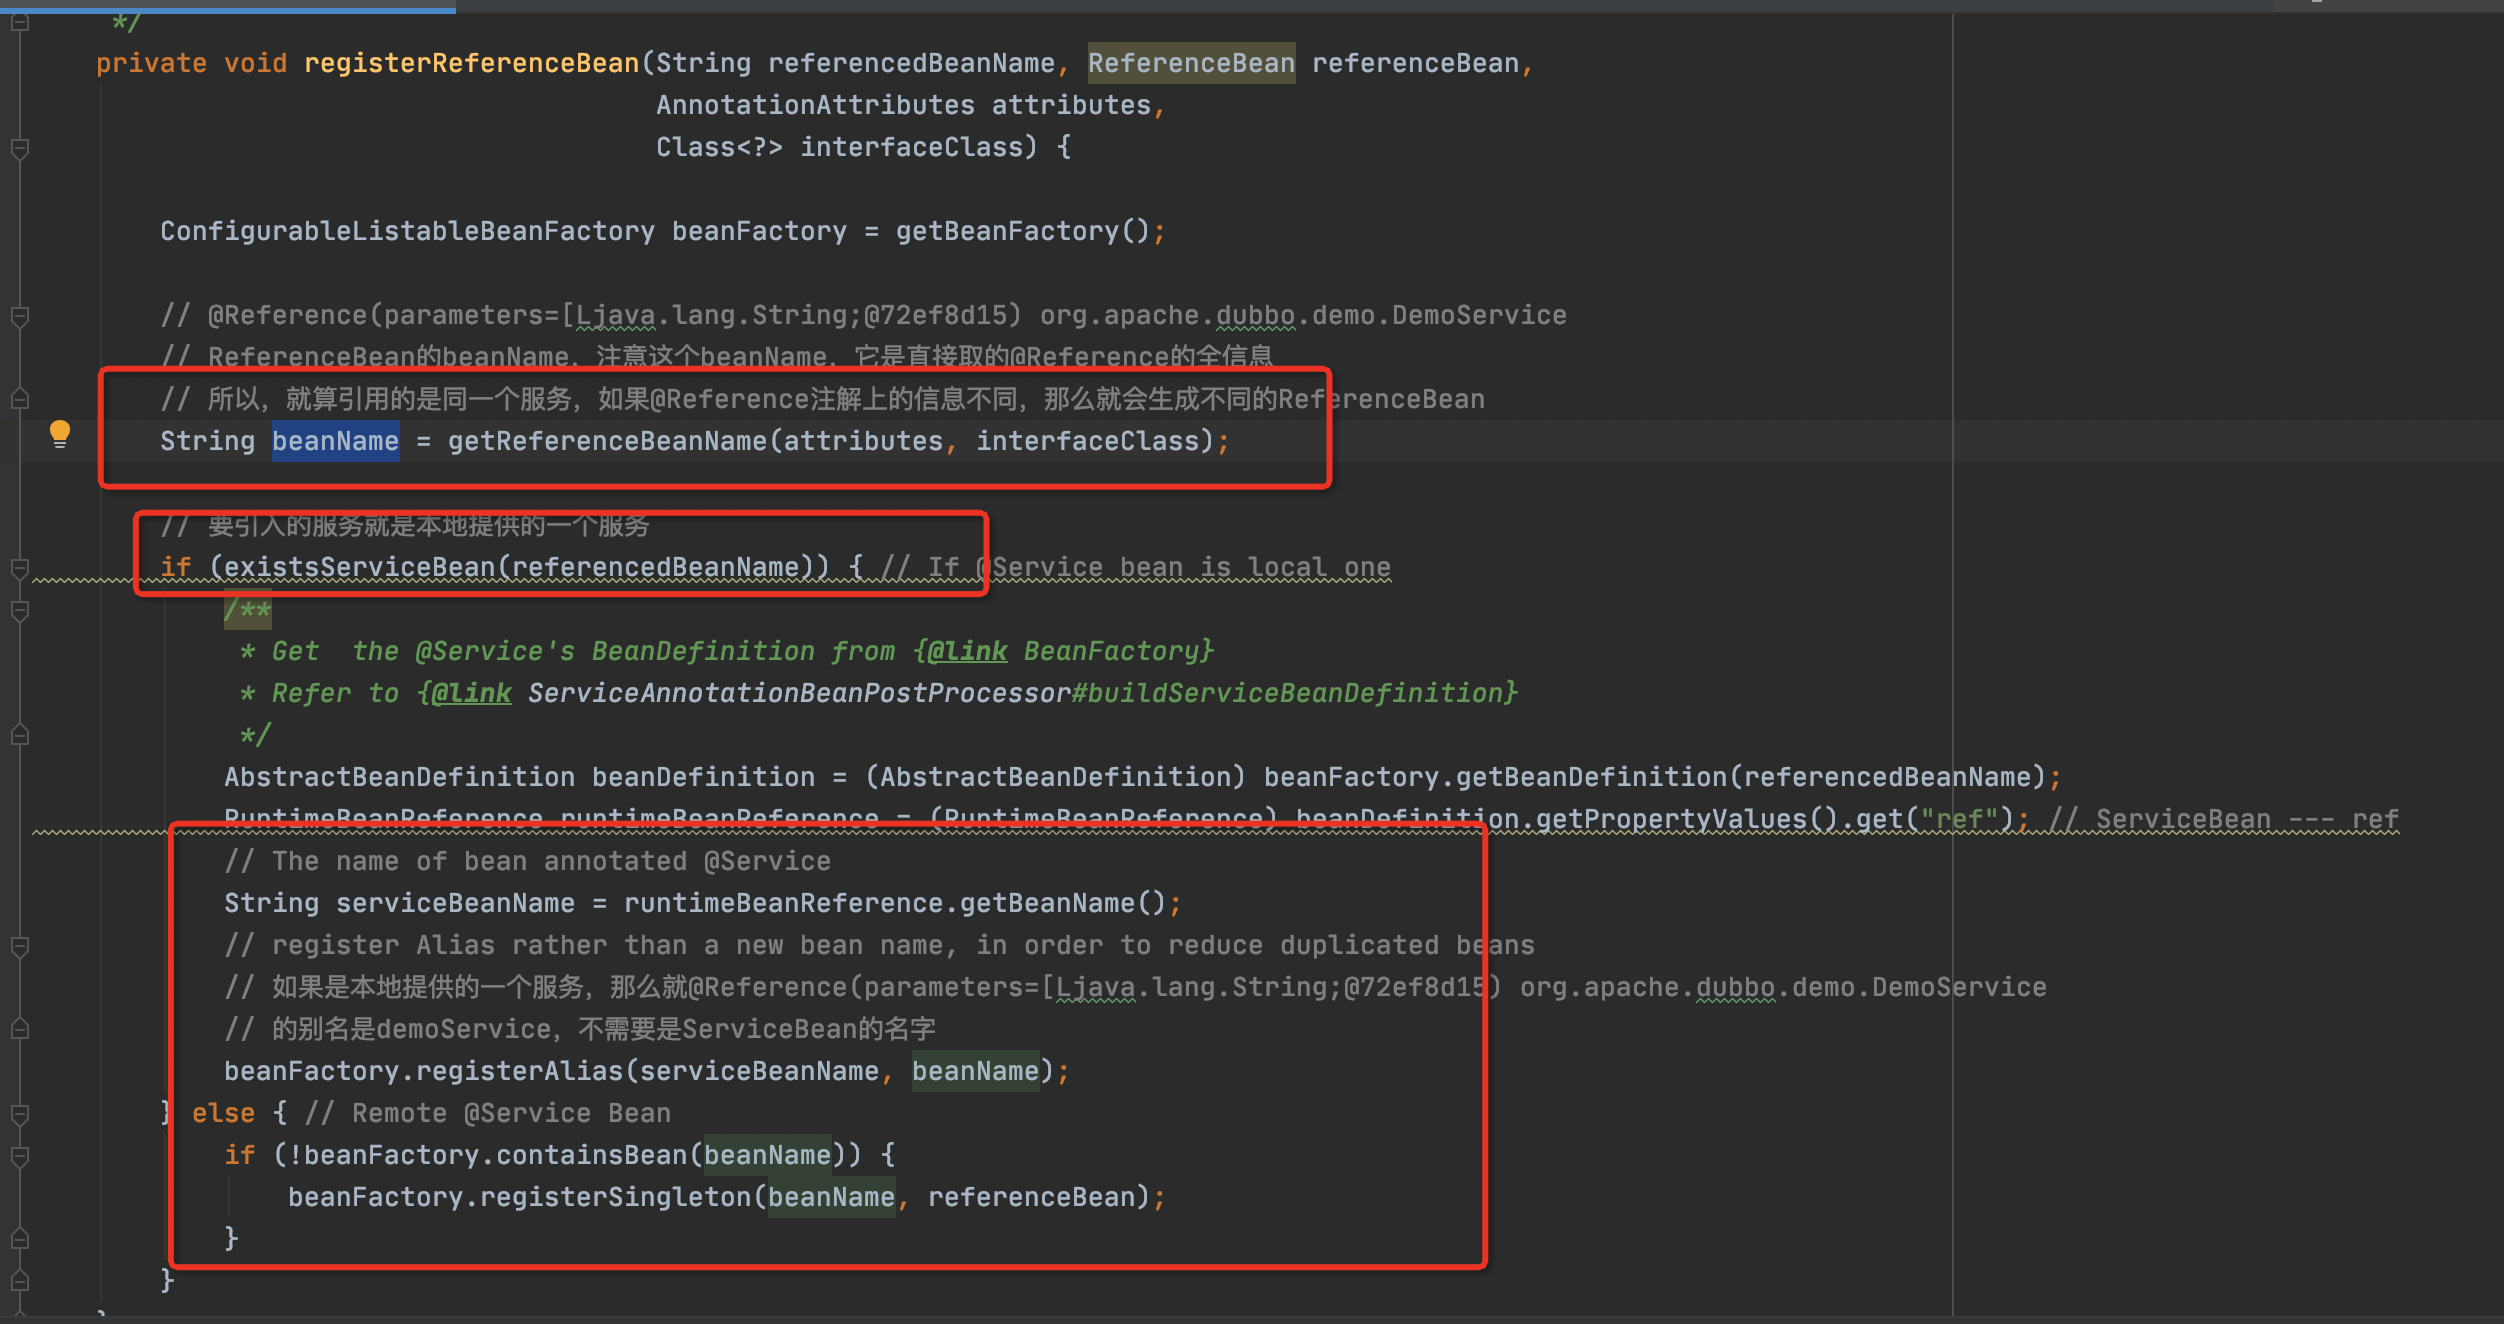Click the AnnotationAttributes parameter type

(x=815, y=105)
